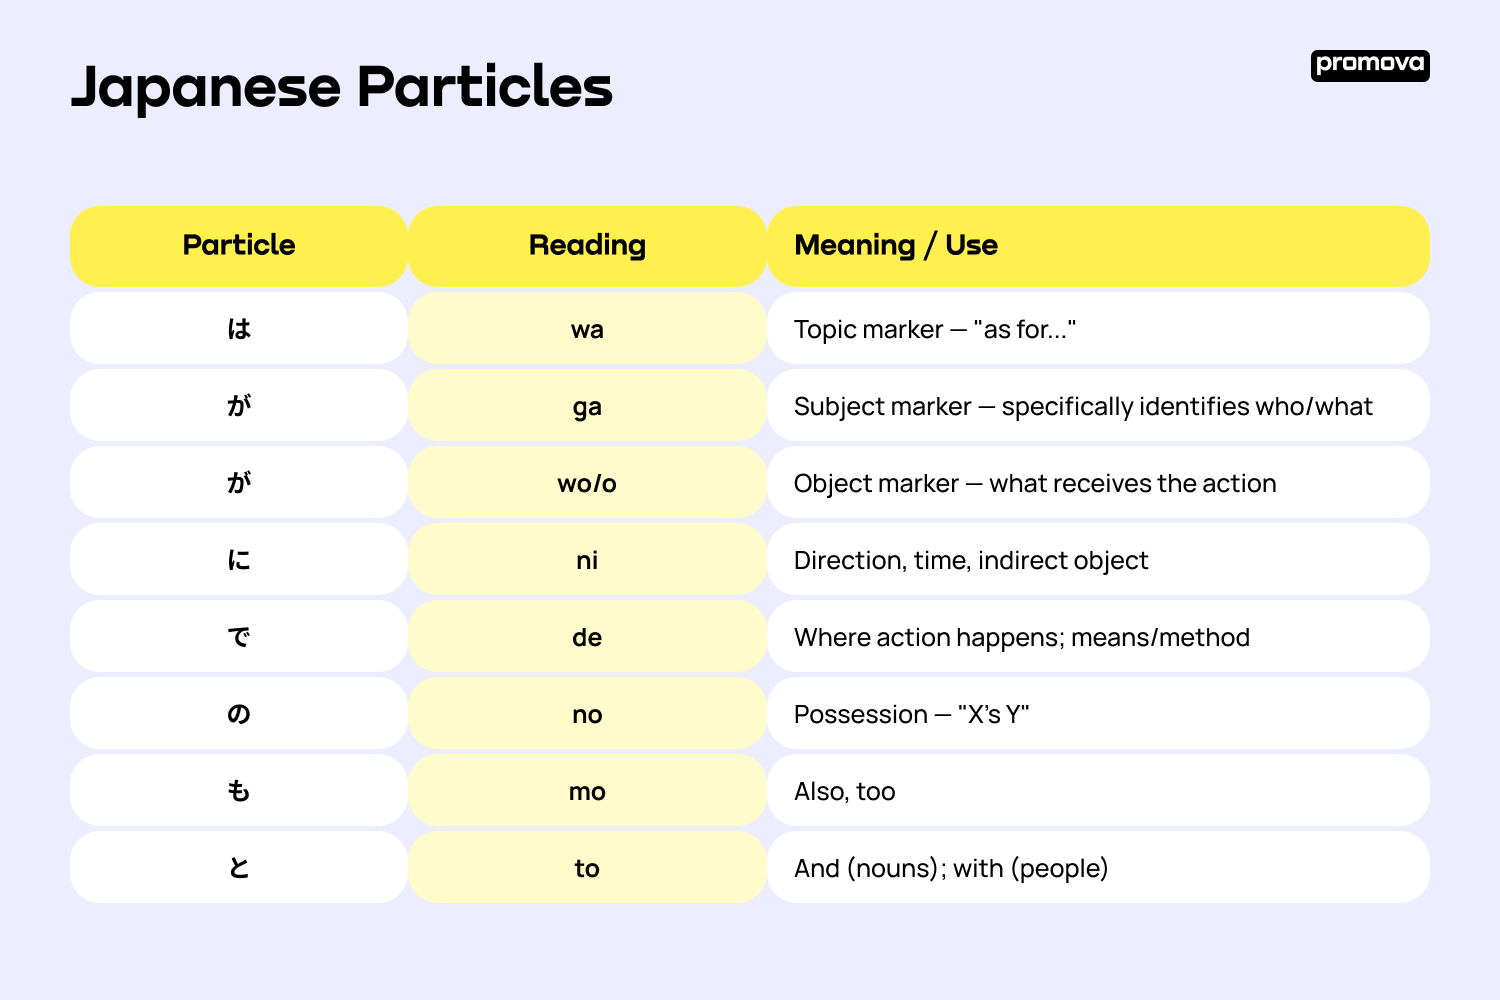
Task: Click the の particle cell
Action: click(x=239, y=713)
